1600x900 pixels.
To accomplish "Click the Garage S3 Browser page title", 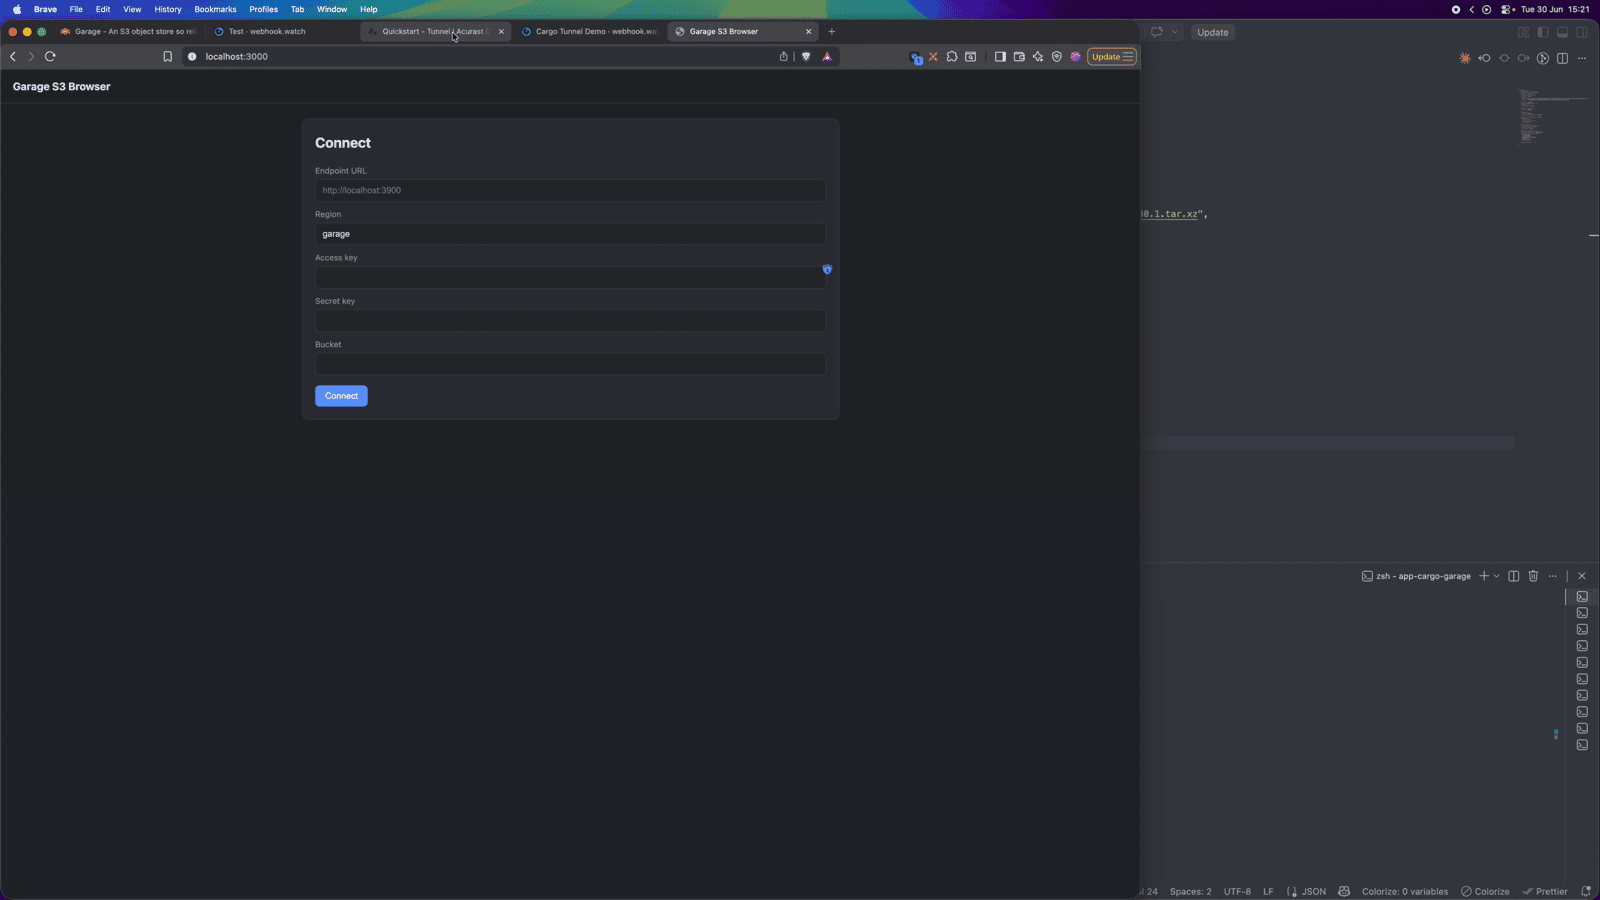I will (61, 87).
